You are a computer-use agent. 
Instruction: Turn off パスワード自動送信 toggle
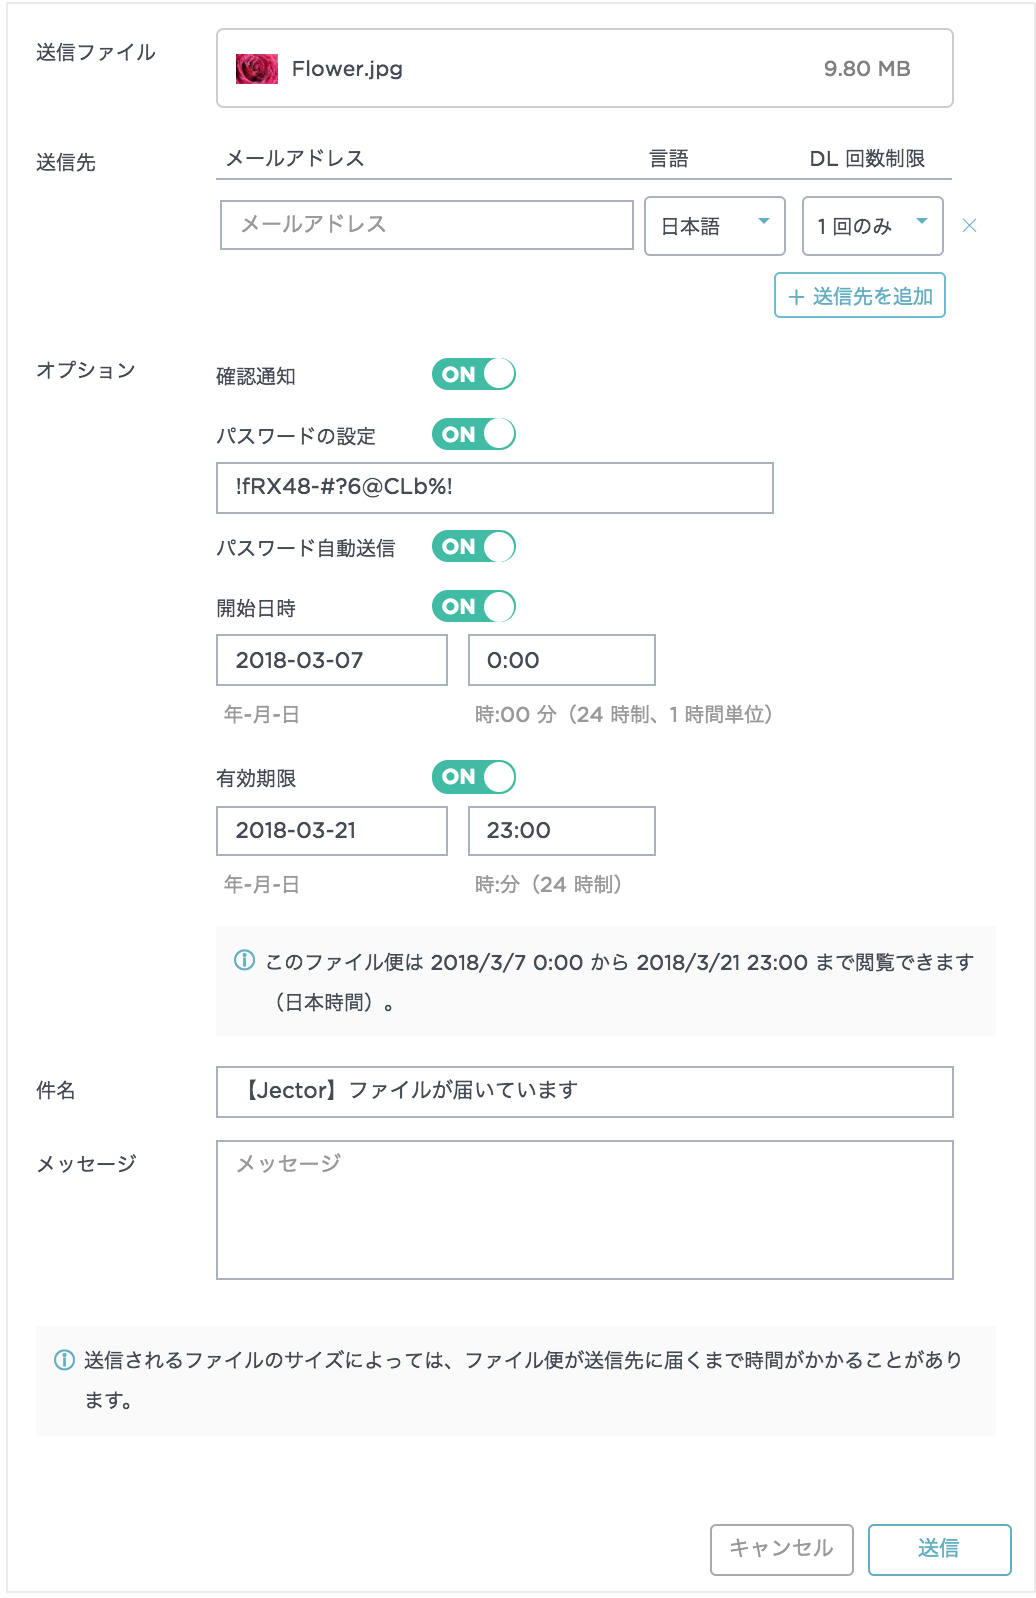tap(474, 546)
